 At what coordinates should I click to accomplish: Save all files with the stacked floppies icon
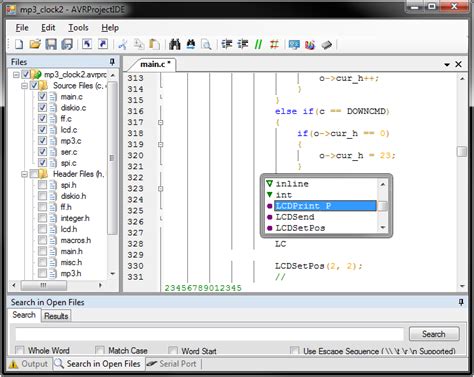coord(67,44)
